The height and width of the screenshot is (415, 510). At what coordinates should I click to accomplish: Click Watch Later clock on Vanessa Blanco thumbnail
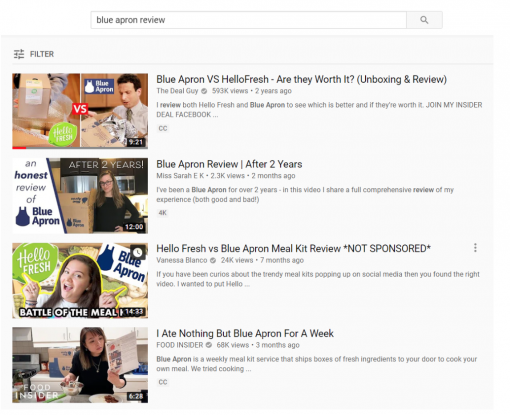tap(137, 252)
